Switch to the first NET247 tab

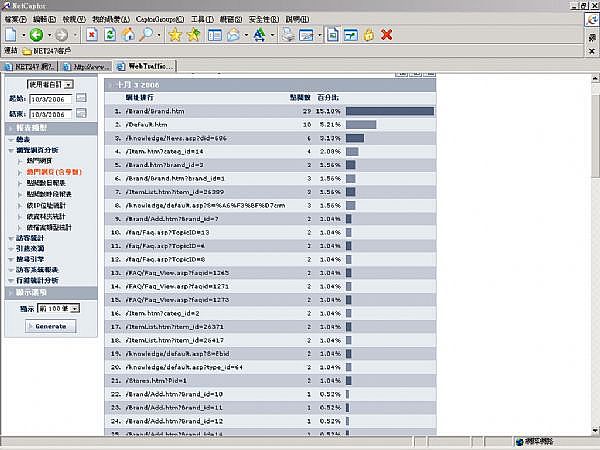point(29,67)
